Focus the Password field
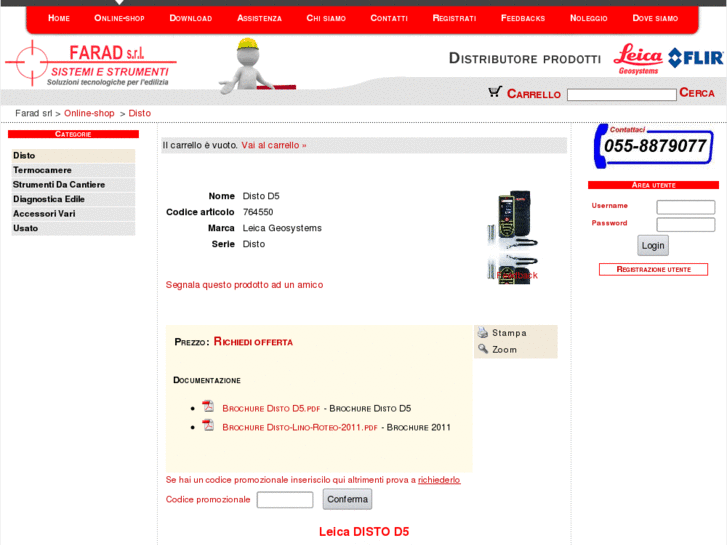 tap(686, 224)
